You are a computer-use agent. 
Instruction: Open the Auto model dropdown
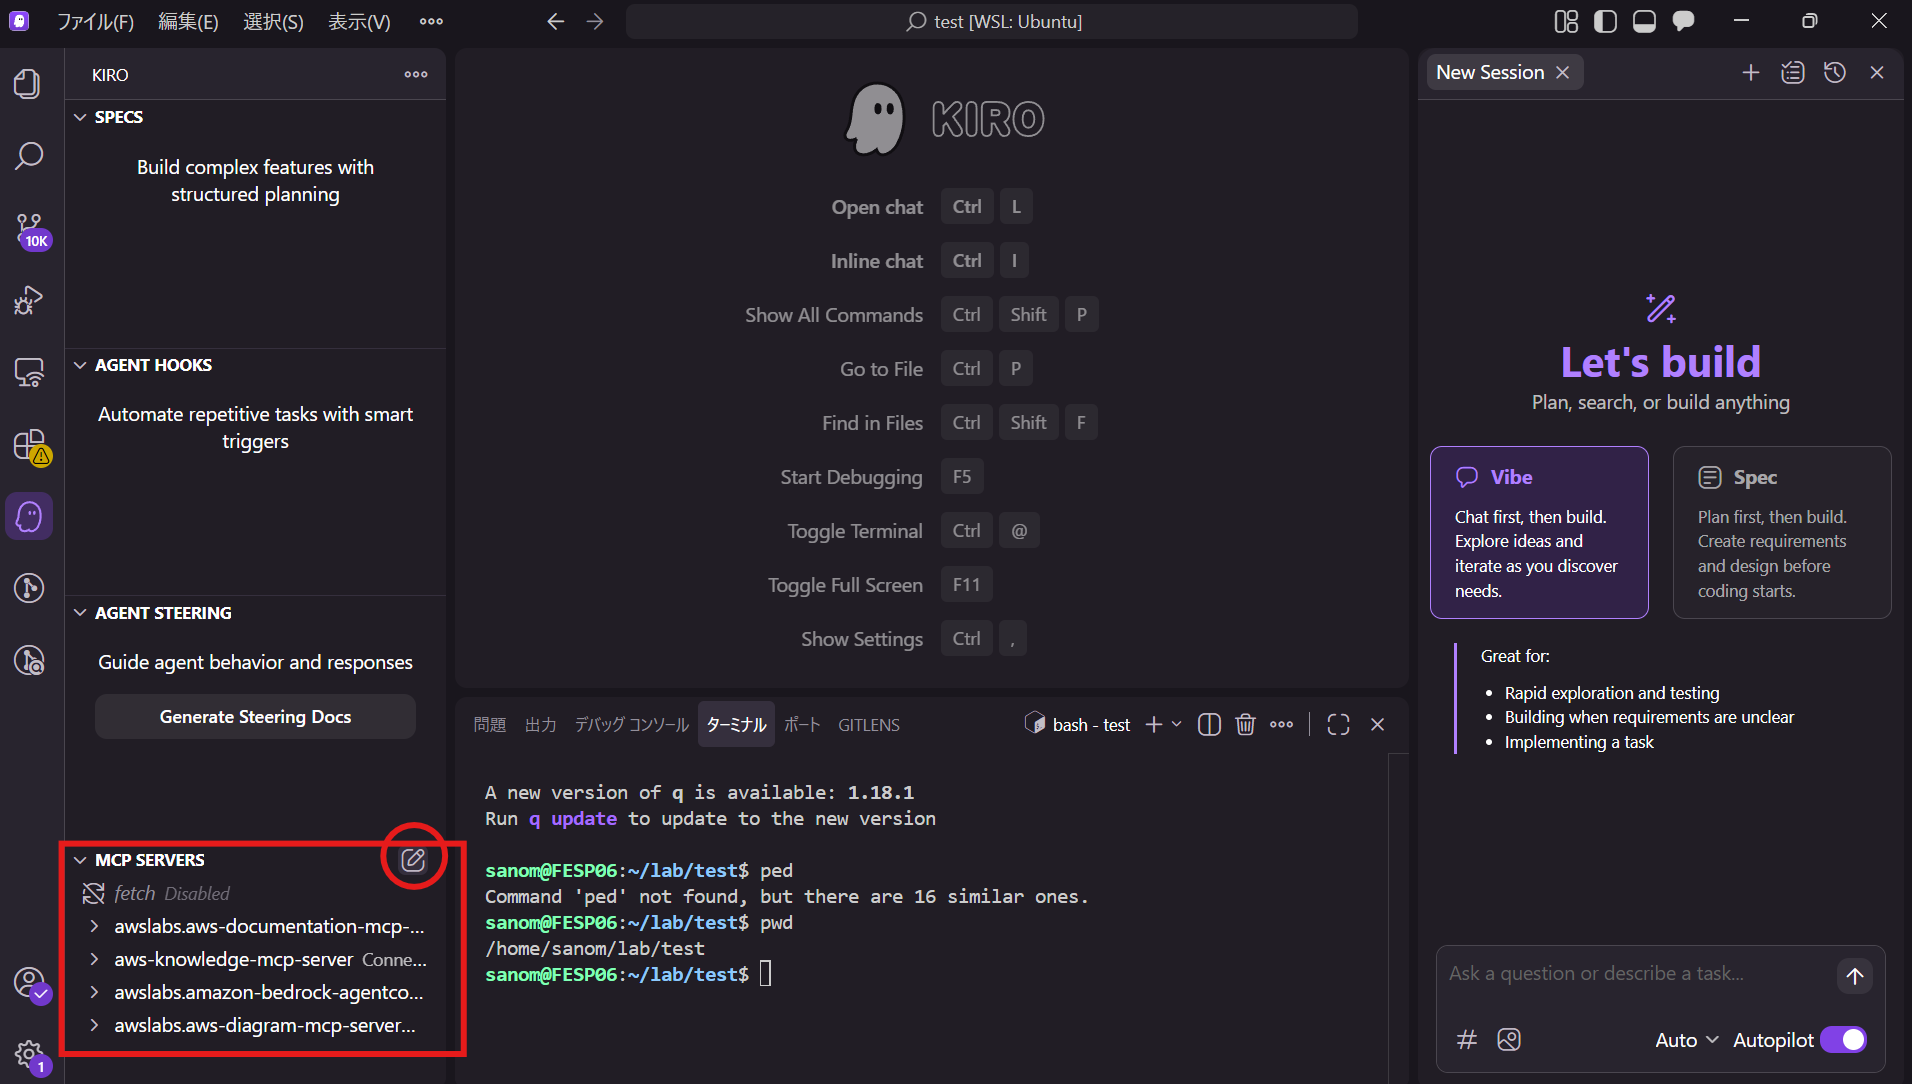(1686, 1040)
